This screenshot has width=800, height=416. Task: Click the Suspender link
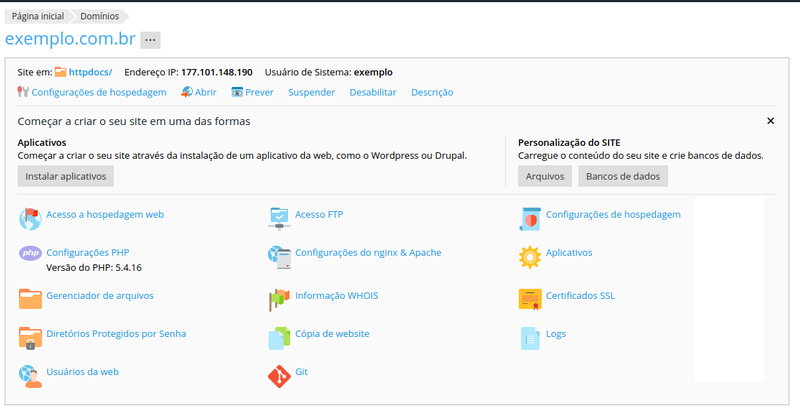pyautogui.click(x=311, y=92)
